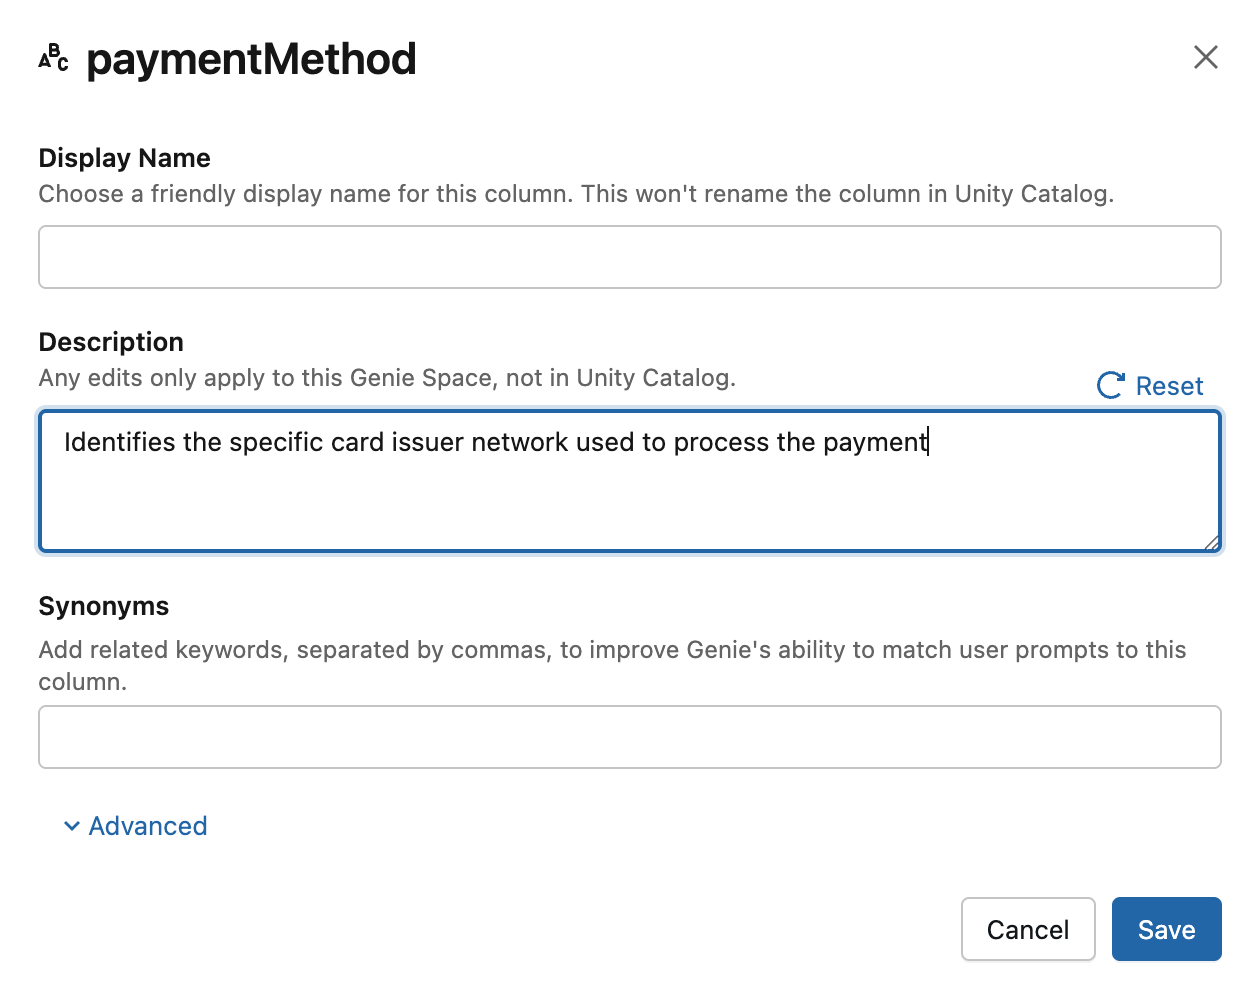1250x1000 pixels.
Task: Close the paymentMethod dialog with X
Action: coord(1205,57)
